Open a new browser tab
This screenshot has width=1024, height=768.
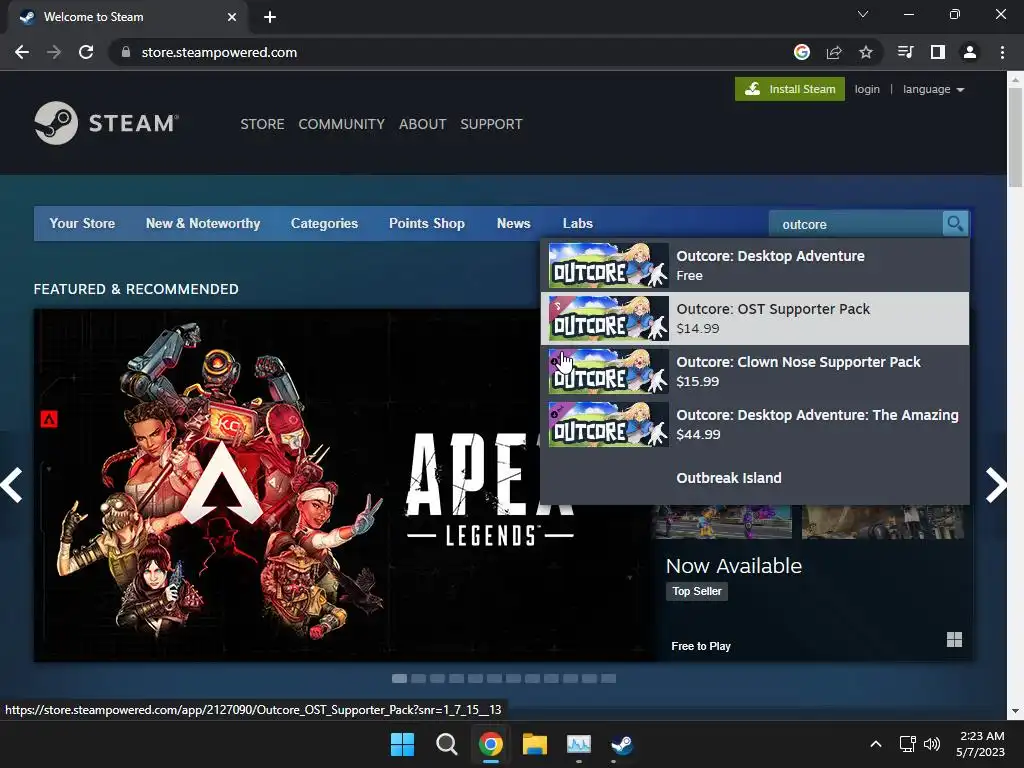[270, 17]
